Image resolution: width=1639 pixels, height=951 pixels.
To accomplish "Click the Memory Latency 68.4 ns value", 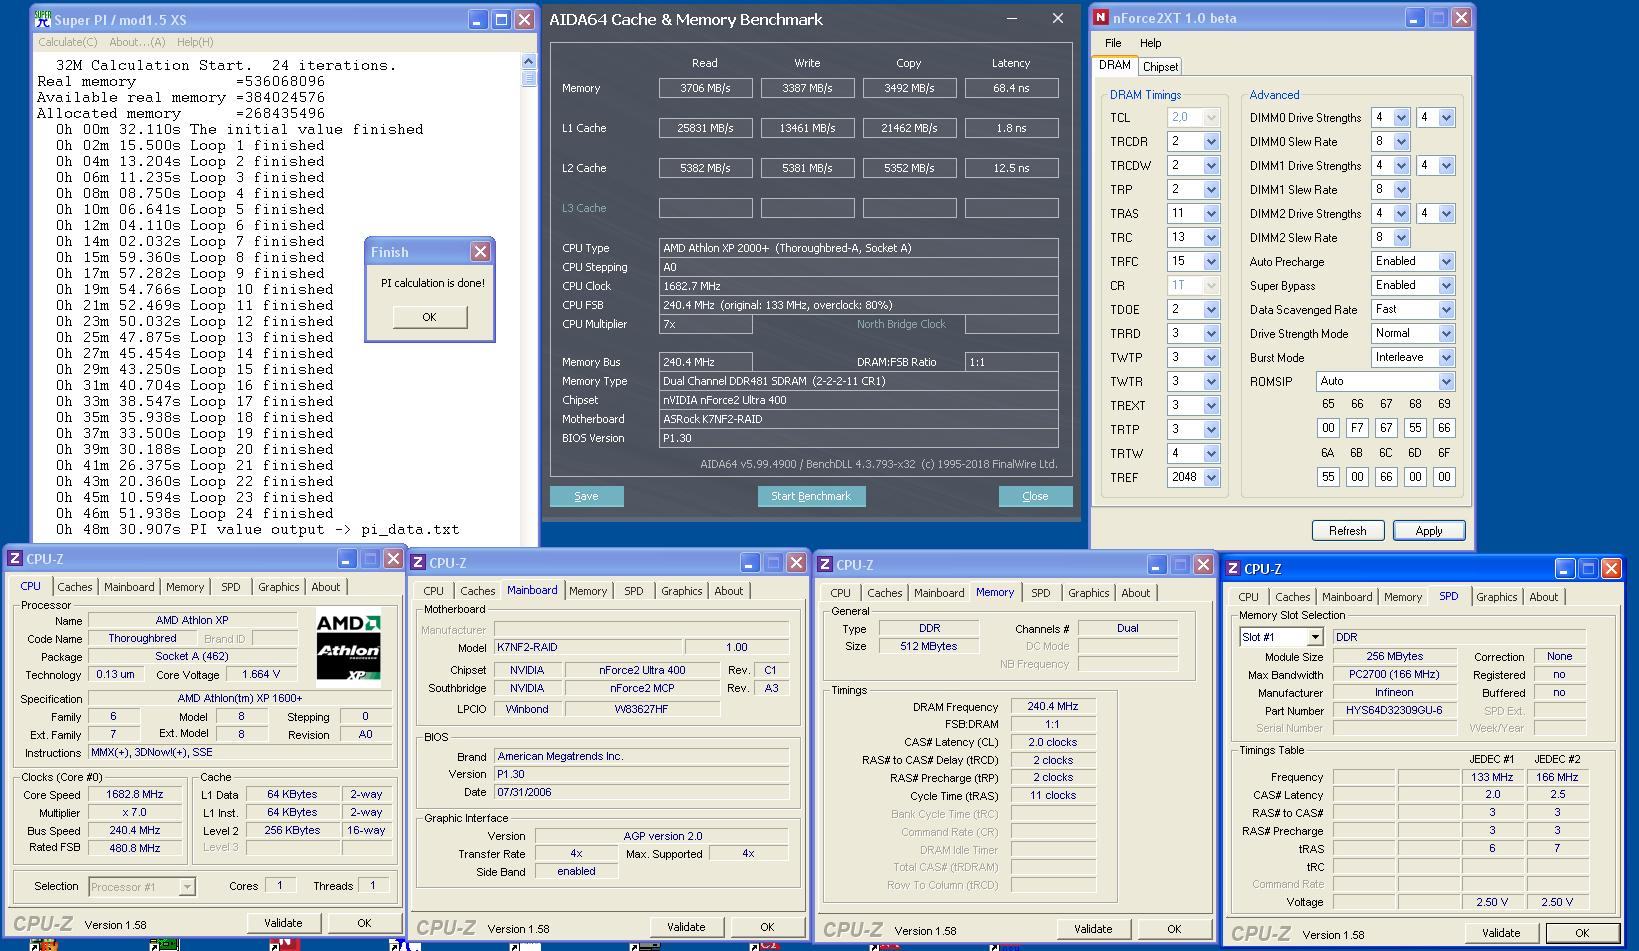I will tap(1011, 88).
